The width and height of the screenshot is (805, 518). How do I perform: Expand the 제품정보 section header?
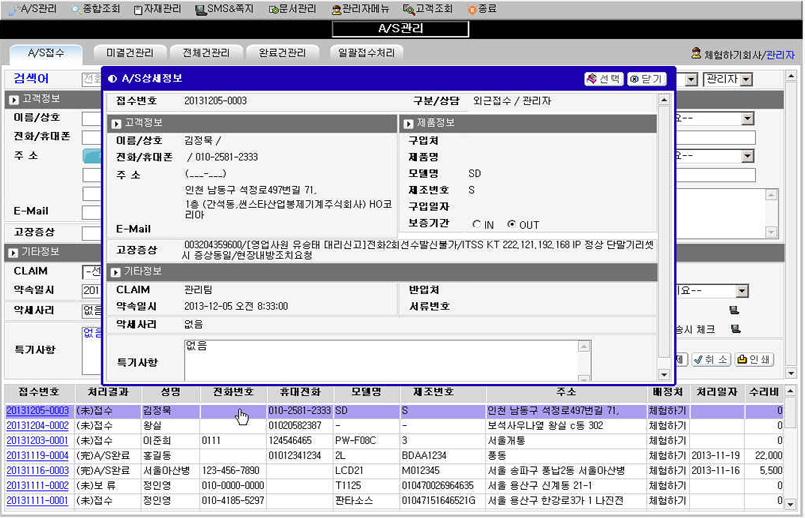(x=408, y=124)
